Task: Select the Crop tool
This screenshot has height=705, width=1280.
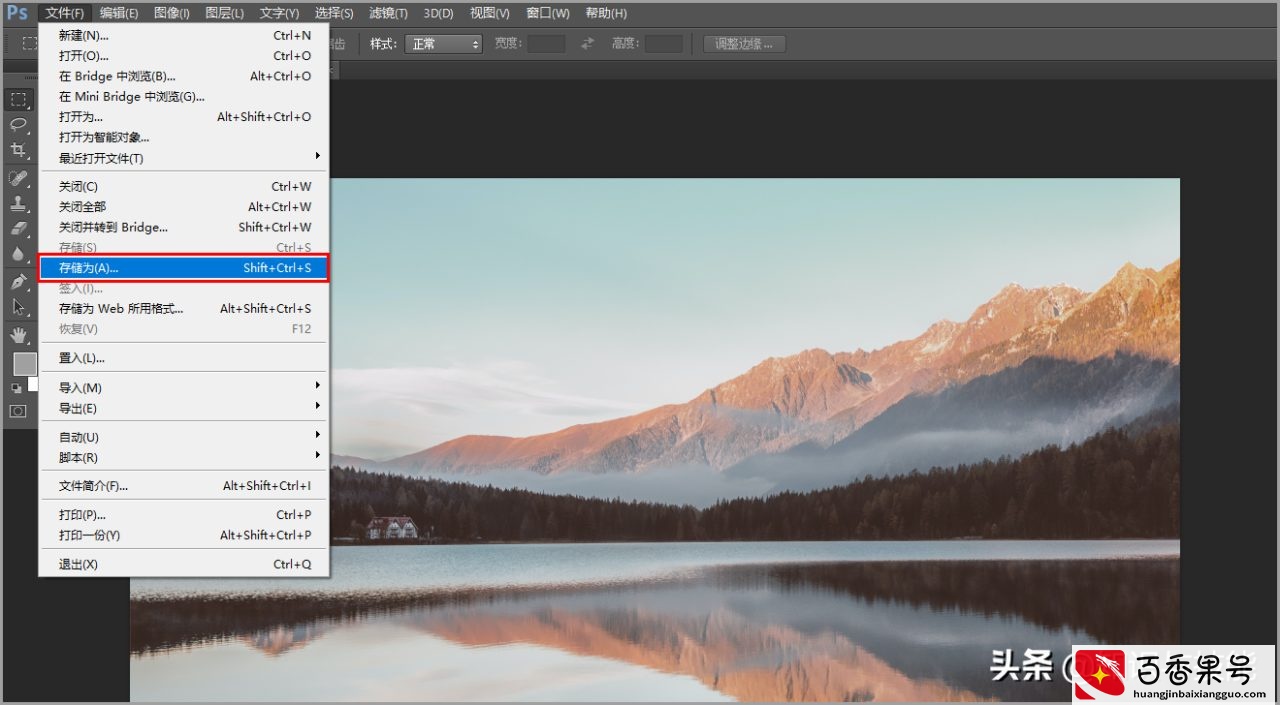Action: 19,150
